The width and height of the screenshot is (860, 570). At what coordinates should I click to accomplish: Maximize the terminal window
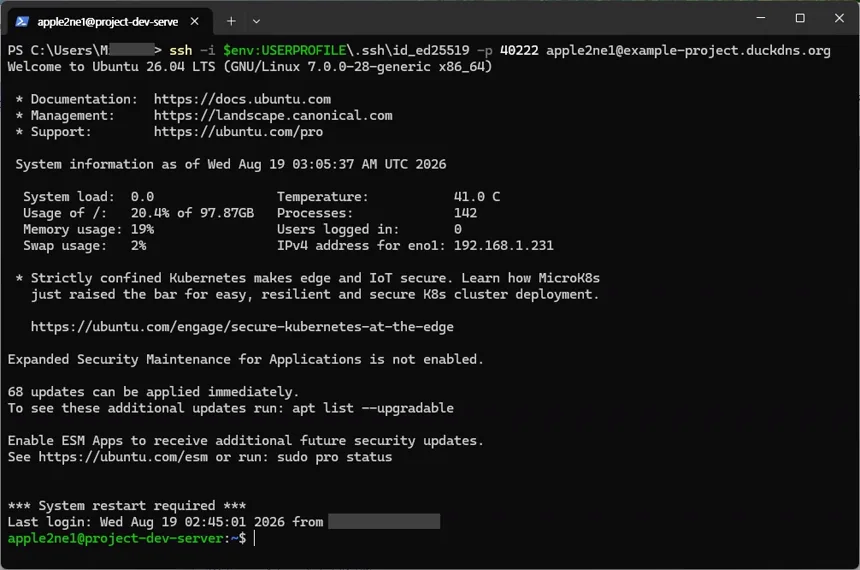(800, 18)
